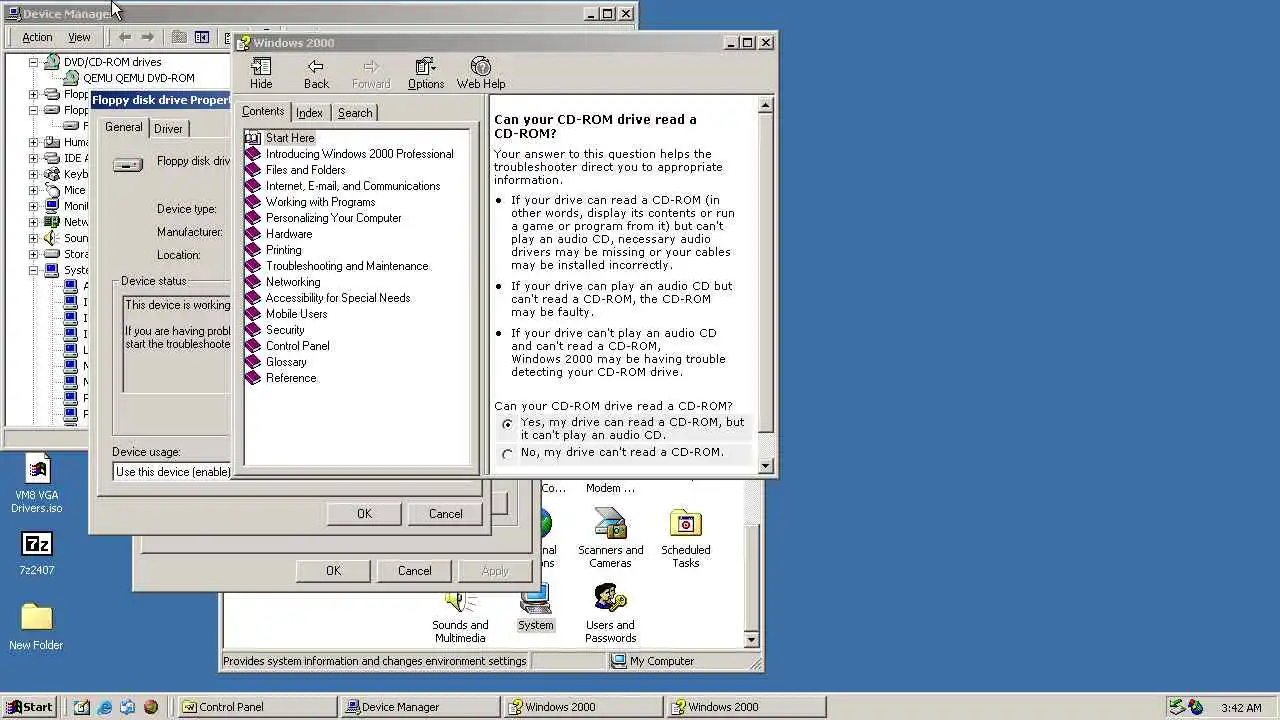1280x720 pixels.
Task: Select the QEMU QEMU DVD-ROM device
Action: tap(138, 78)
